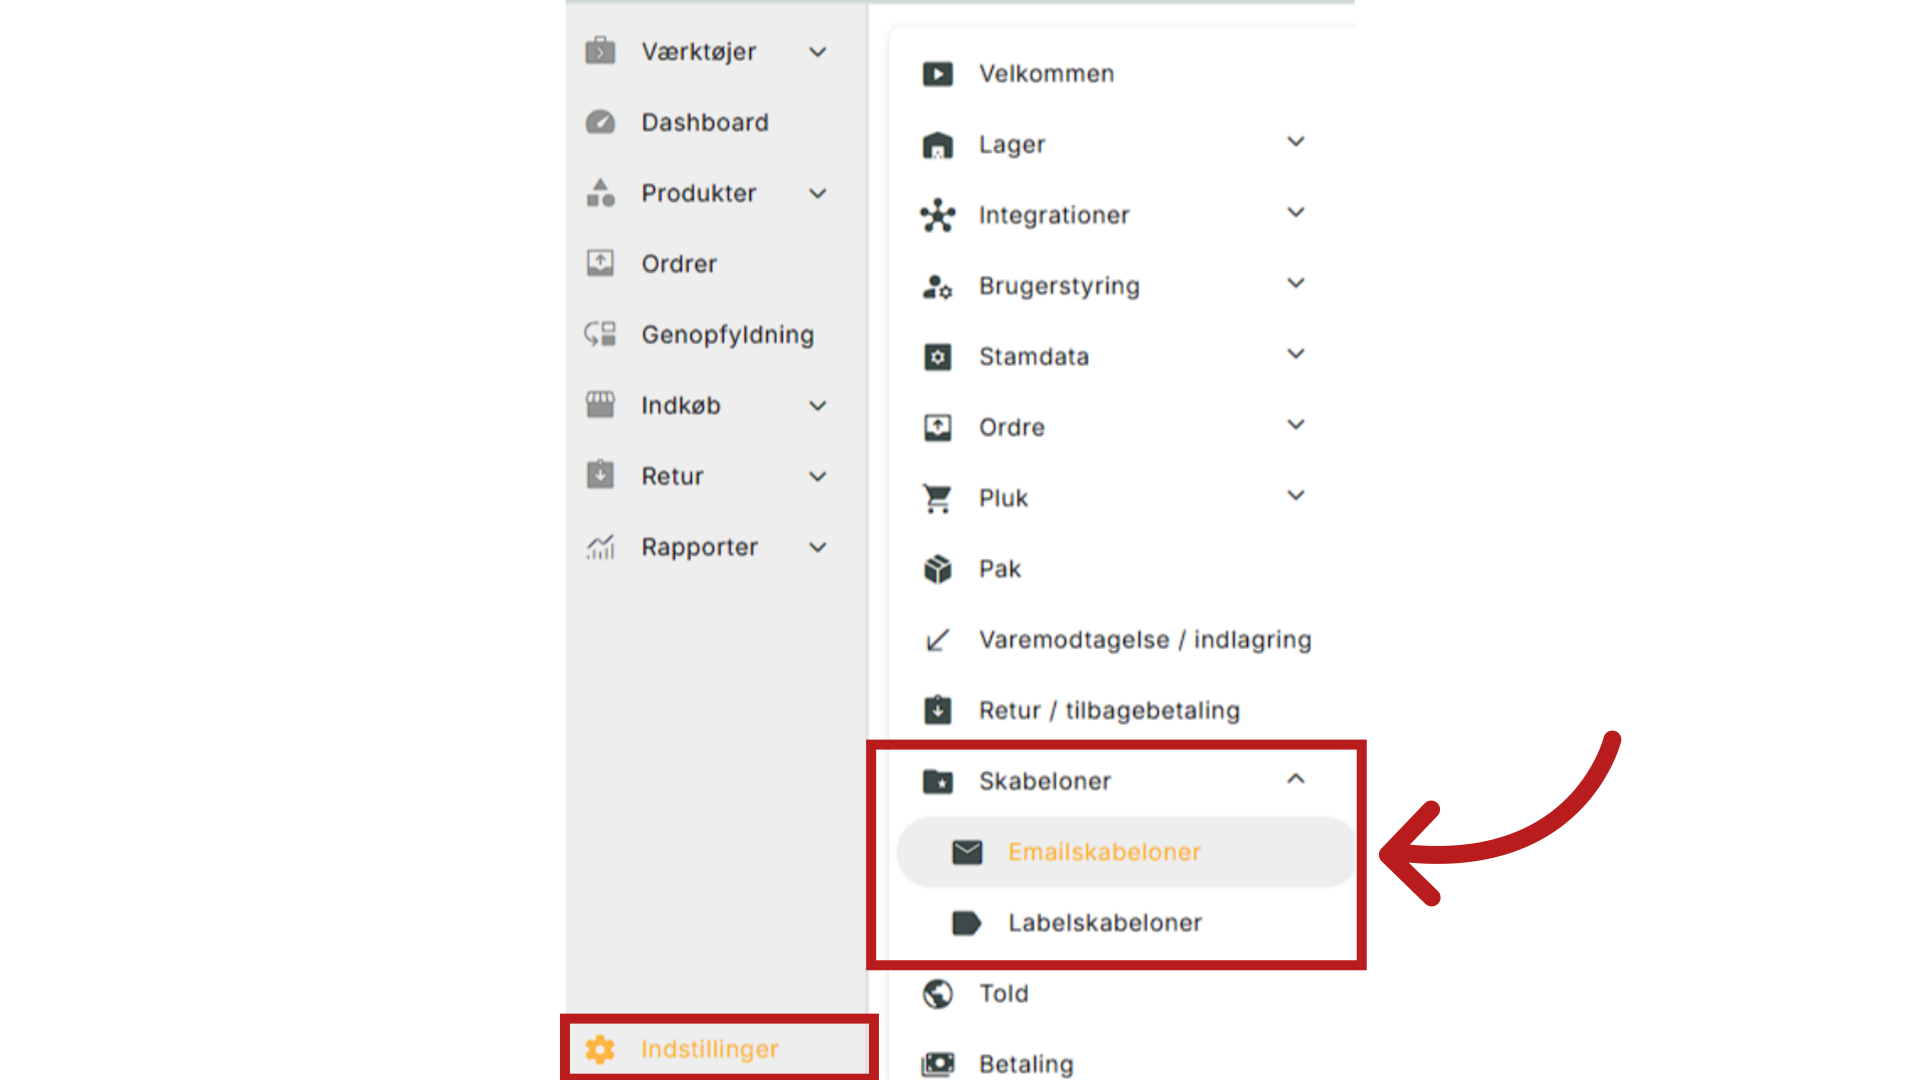This screenshot has height=1080, width=1920.
Task: Expand the Lager submenu chevron
Action: point(1296,142)
